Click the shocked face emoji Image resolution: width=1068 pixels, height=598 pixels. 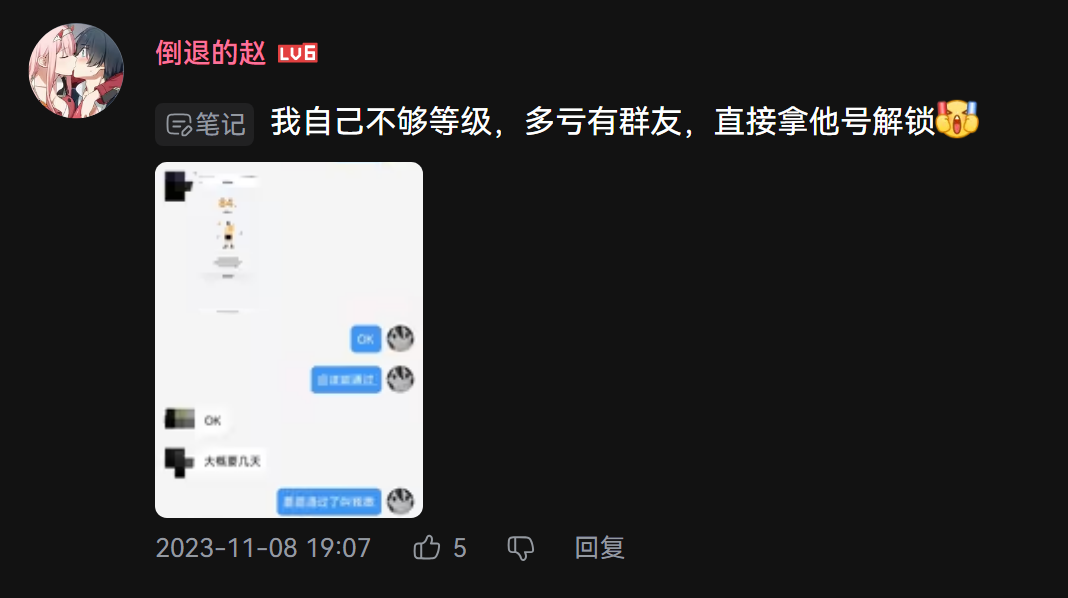957,120
